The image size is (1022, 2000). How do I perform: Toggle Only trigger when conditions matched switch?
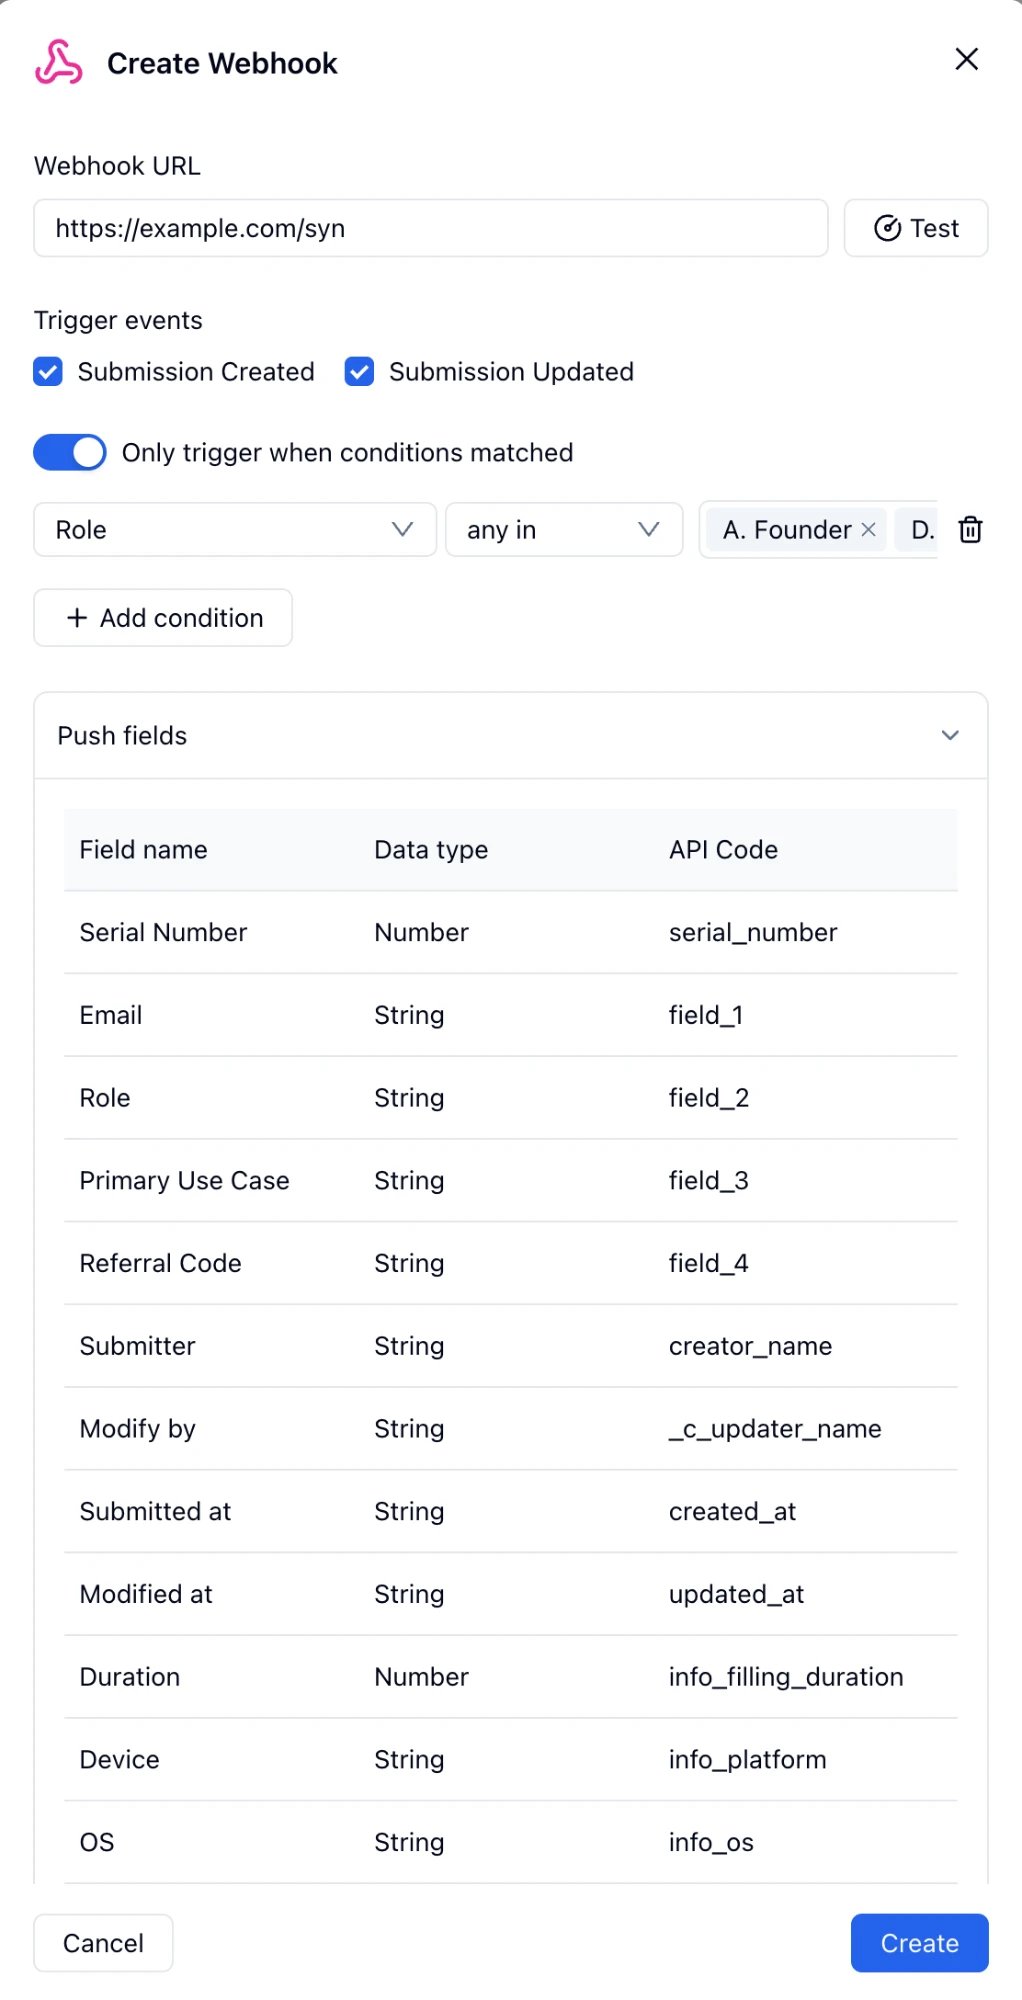coord(70,452)
